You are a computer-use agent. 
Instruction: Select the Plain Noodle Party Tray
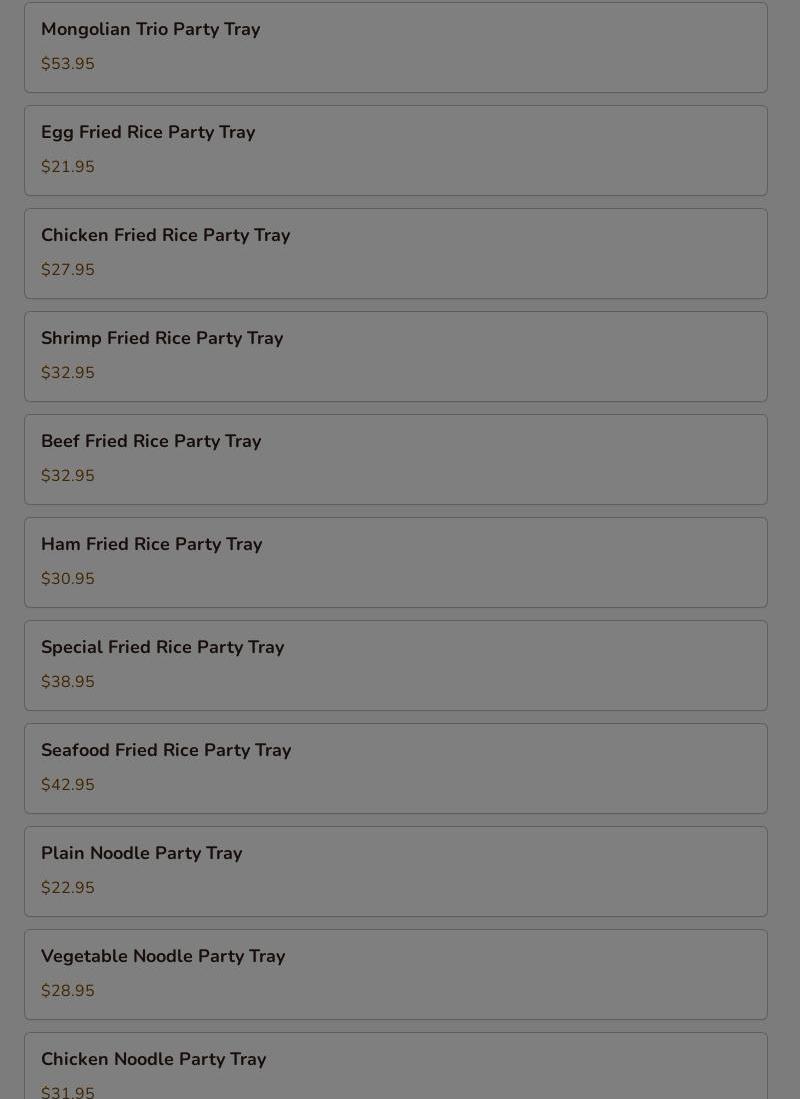[141, 854]
